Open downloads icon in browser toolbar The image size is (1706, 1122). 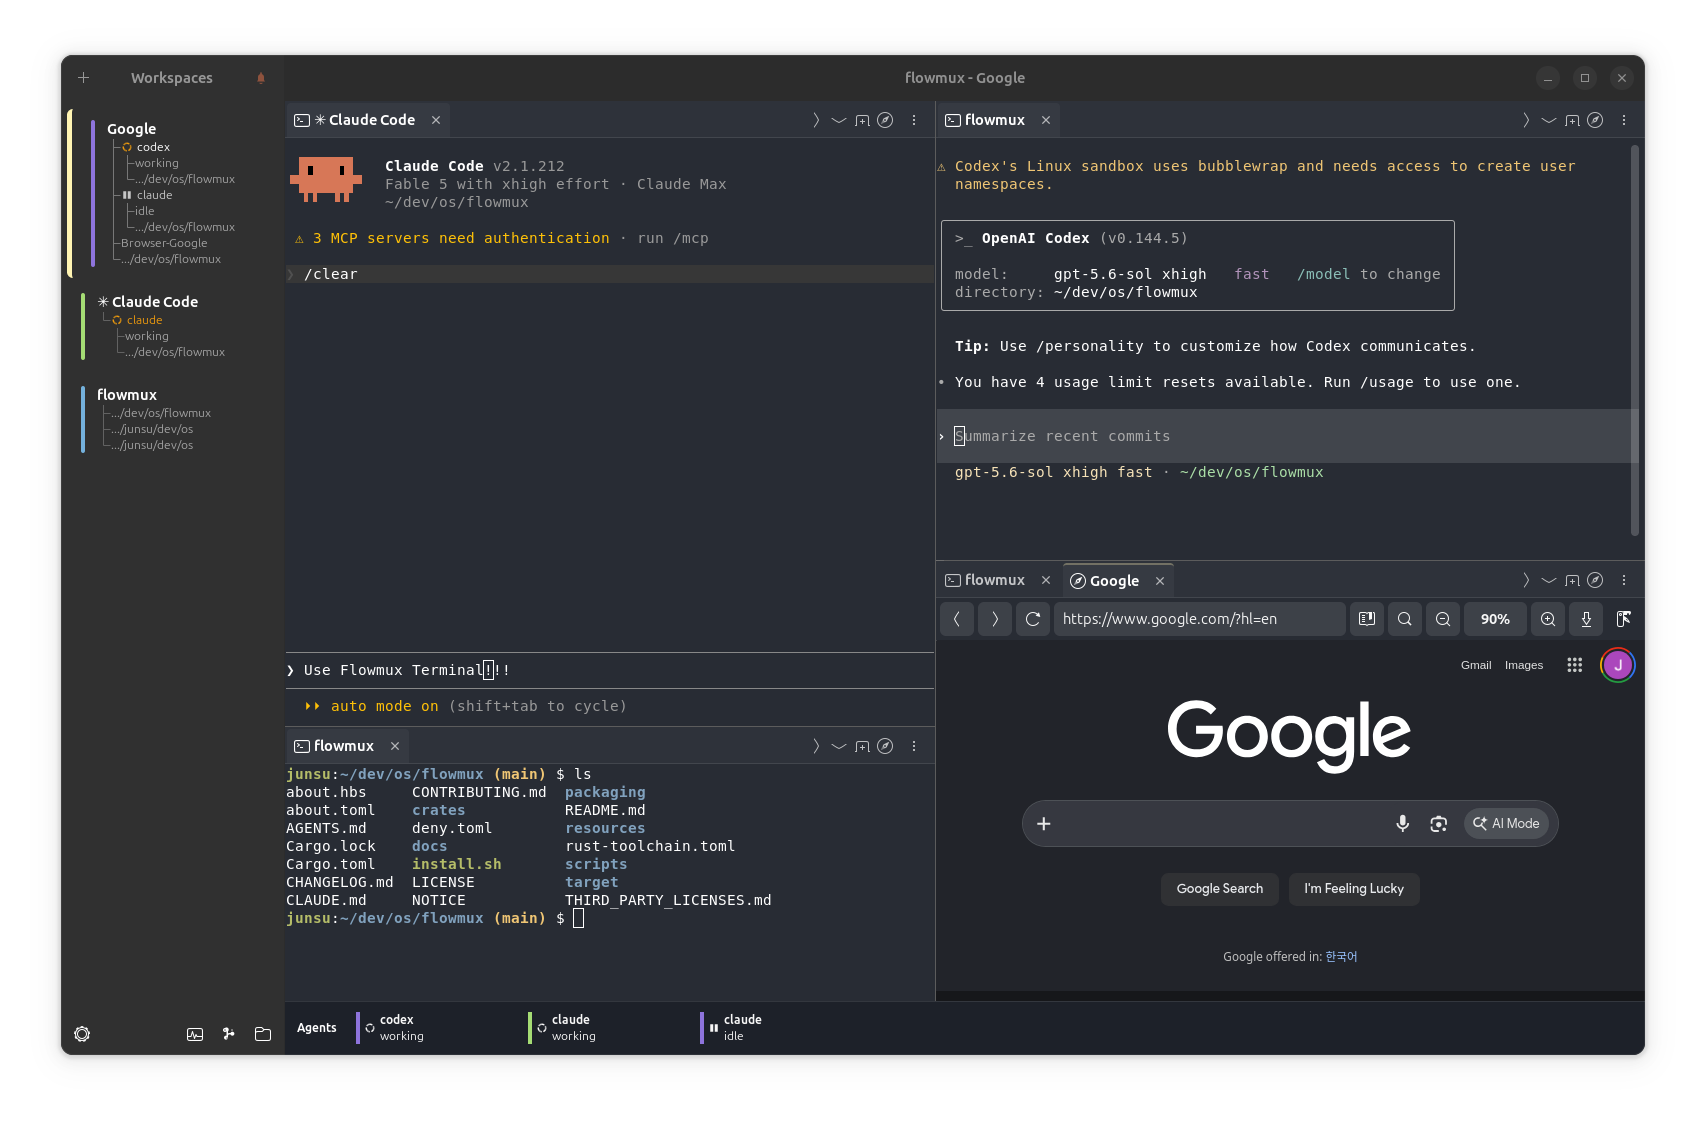coord(1586,619)
